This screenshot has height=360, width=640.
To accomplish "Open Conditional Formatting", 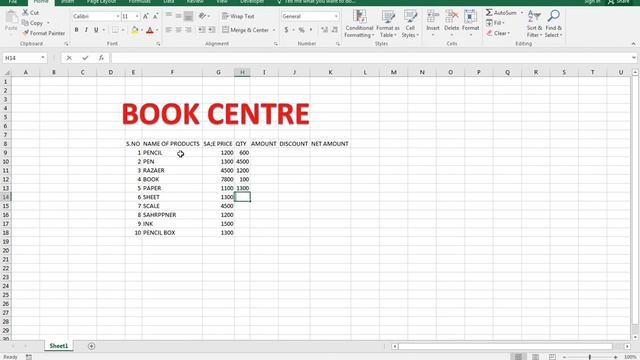I will tap(359, 24).
